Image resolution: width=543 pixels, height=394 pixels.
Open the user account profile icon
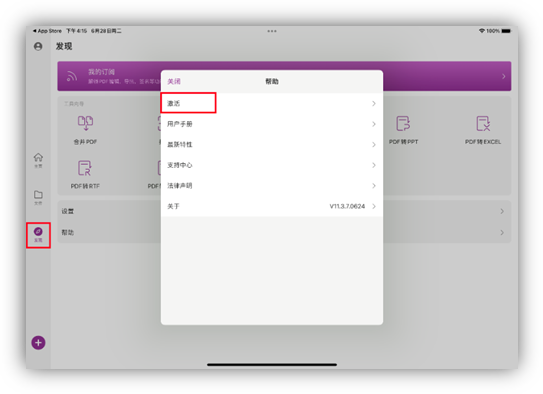click(38, 46)
